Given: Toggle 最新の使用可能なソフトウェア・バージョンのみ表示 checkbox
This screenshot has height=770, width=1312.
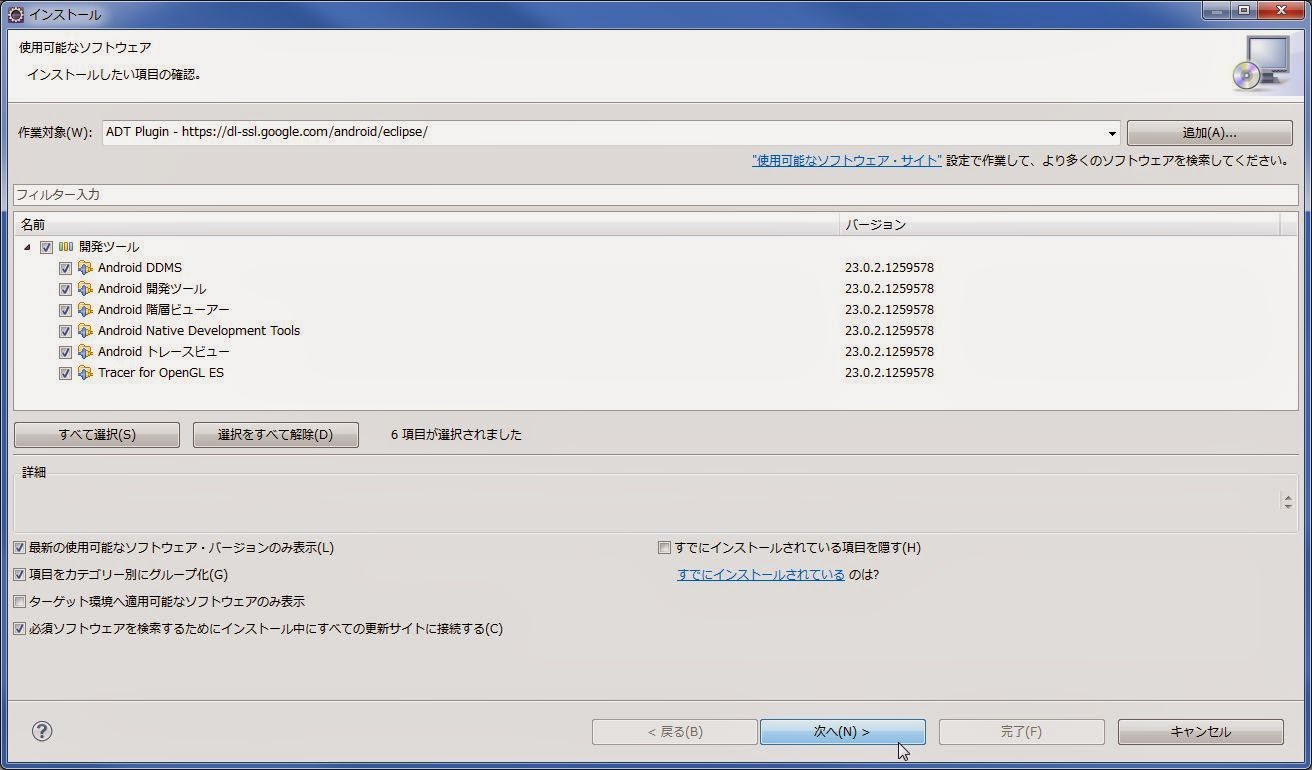Looking at the screenshot, I should tap(20, 548).
